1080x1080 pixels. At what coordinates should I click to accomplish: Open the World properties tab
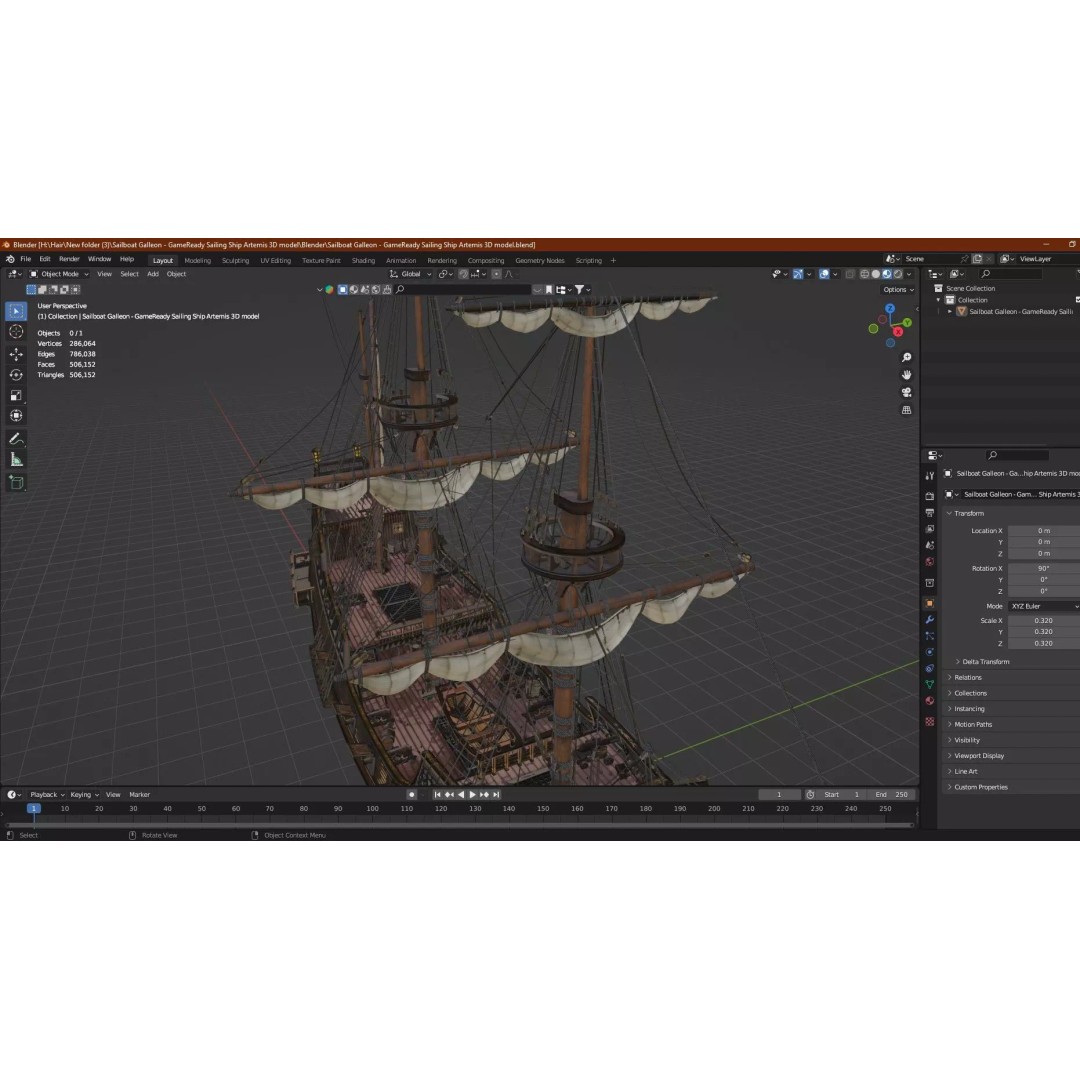(x=930, y=562)
